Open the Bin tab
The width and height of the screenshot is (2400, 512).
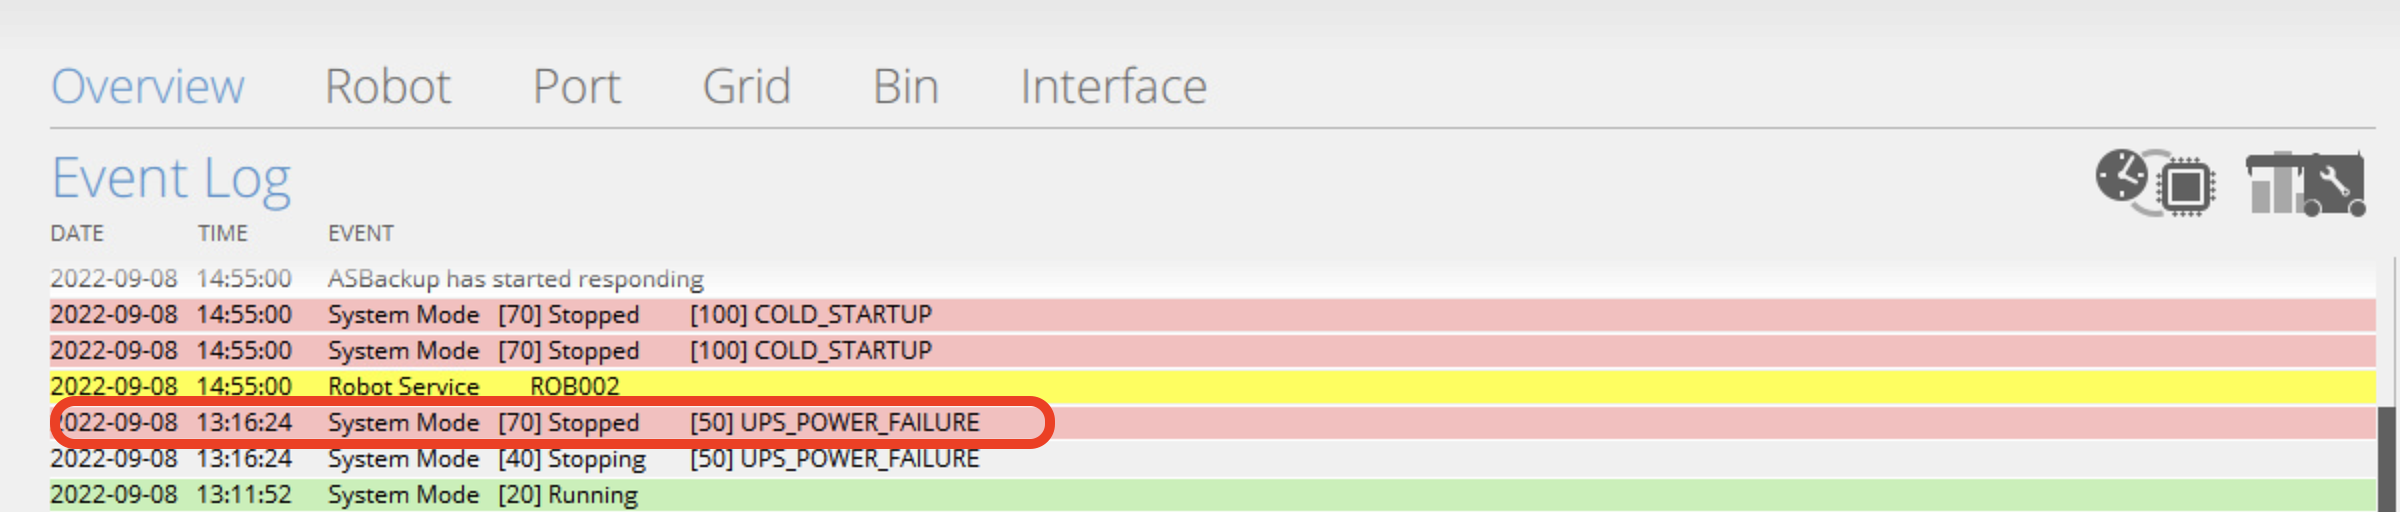[x=906, y=86]
